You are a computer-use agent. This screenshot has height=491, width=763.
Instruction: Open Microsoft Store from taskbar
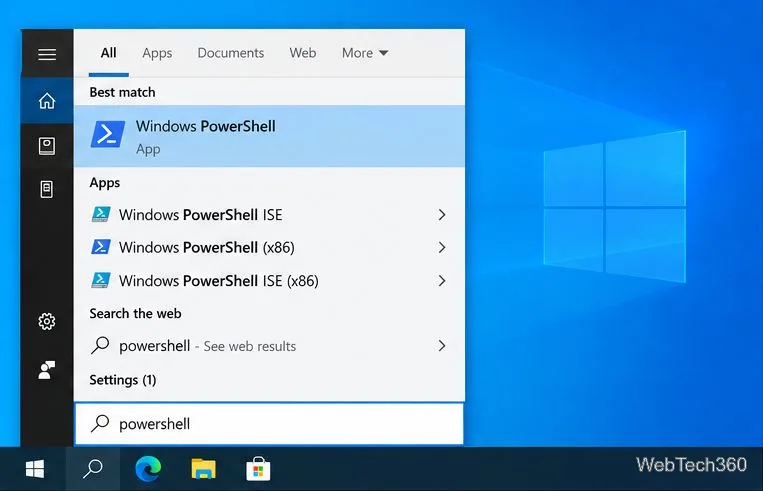coord(258,469)
